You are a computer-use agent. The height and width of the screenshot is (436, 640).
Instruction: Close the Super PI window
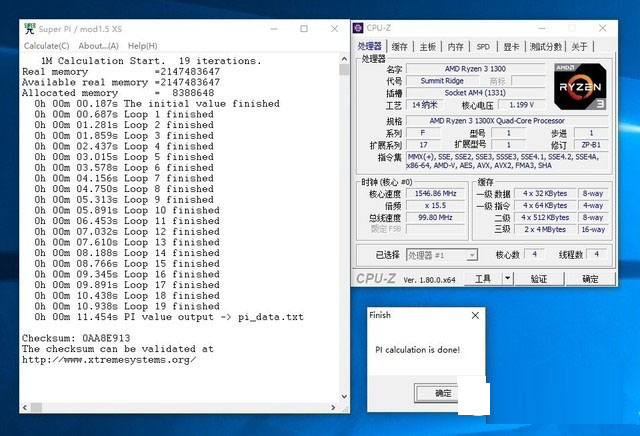pos(330,29)
